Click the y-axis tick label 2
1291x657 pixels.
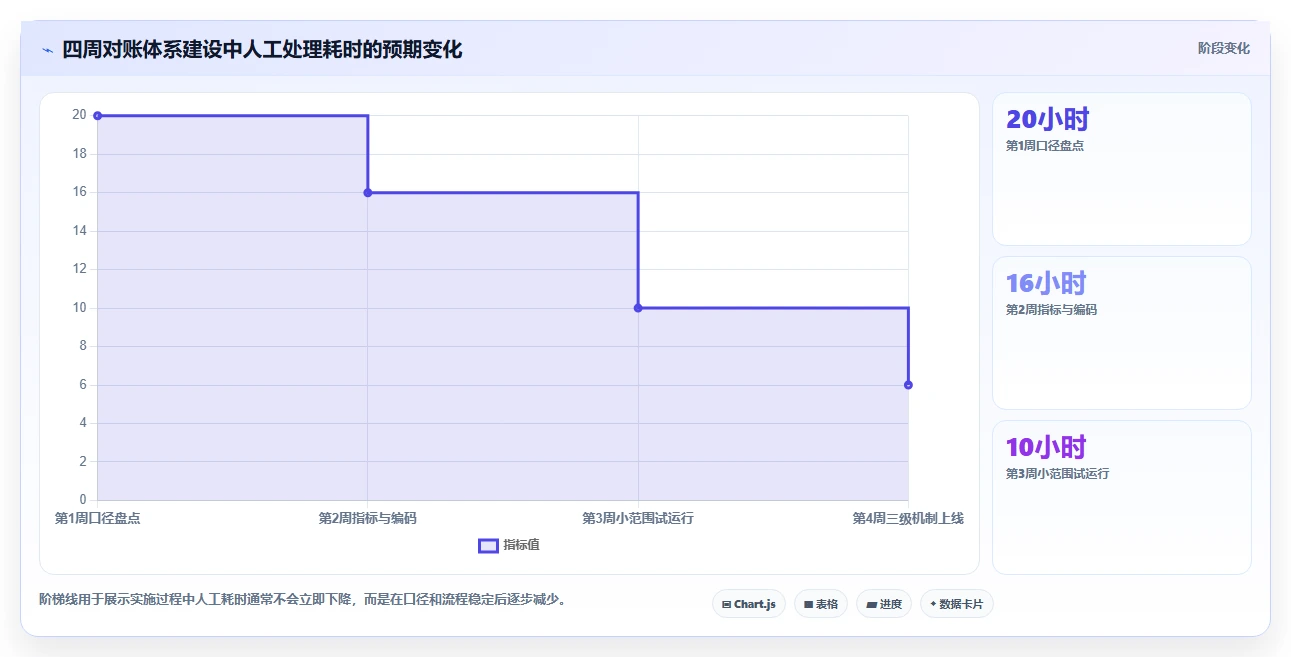84,461
